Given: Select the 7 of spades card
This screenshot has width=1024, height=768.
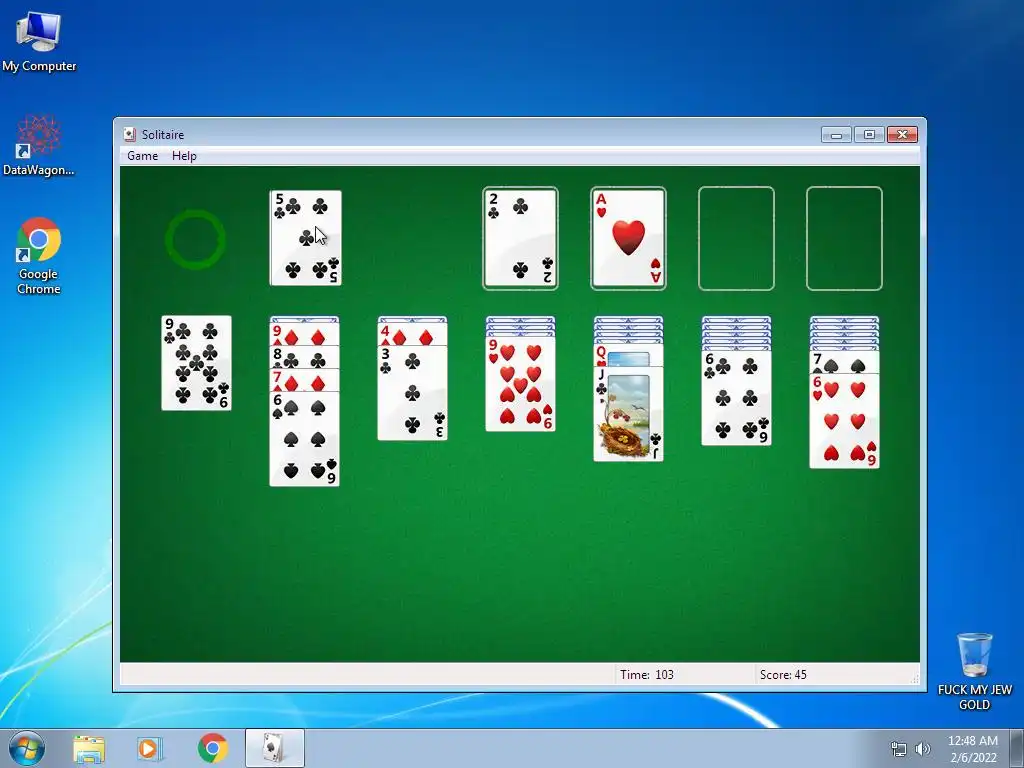Looking at the screenshot, I should point(844,362).
